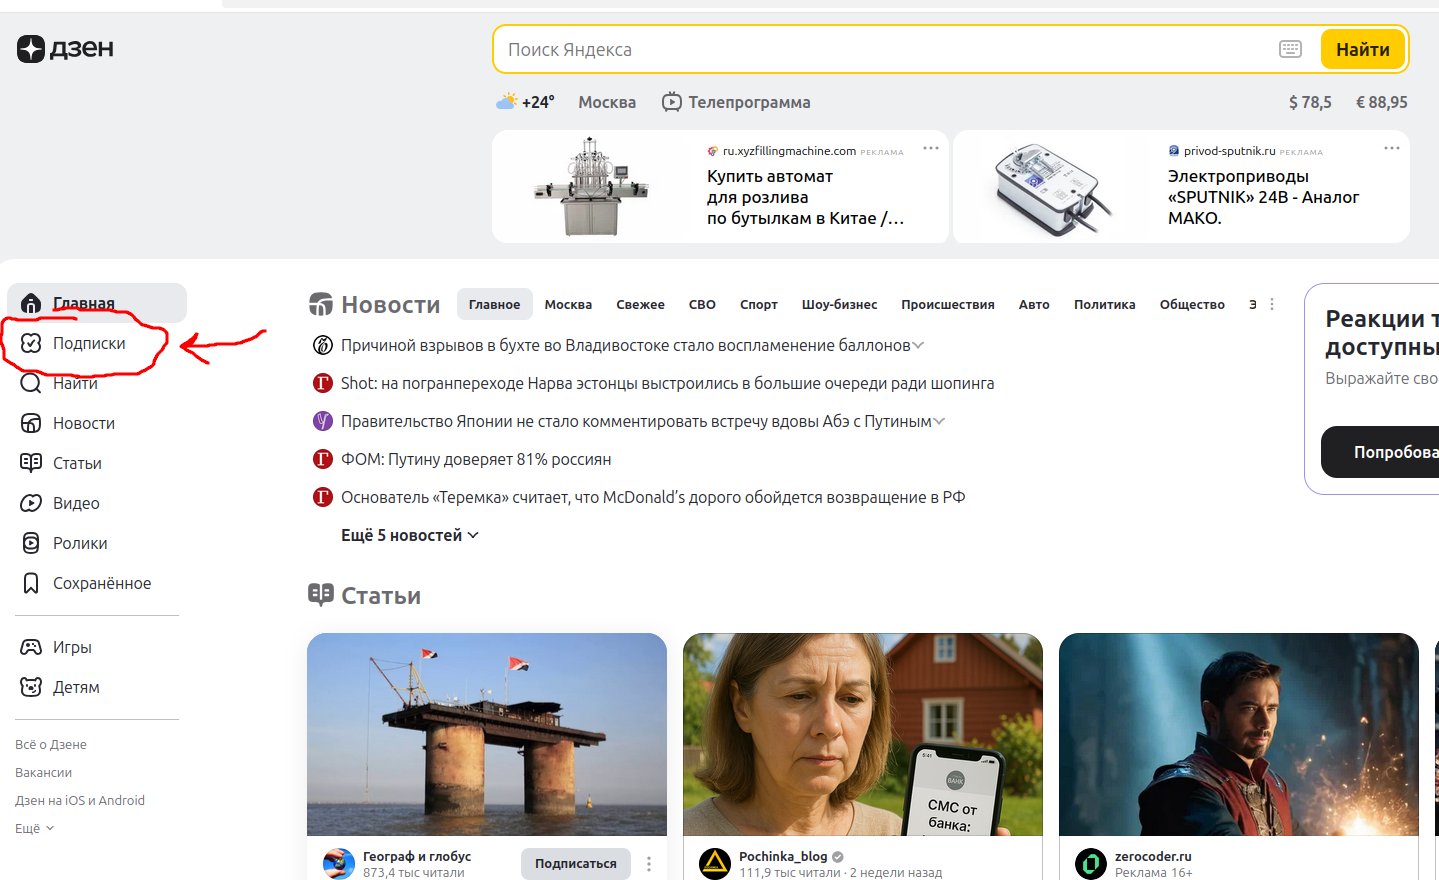Click the Дзен logo
Image resolution: width=1439 pixels, height=880 pixels.
click(65, 49)
